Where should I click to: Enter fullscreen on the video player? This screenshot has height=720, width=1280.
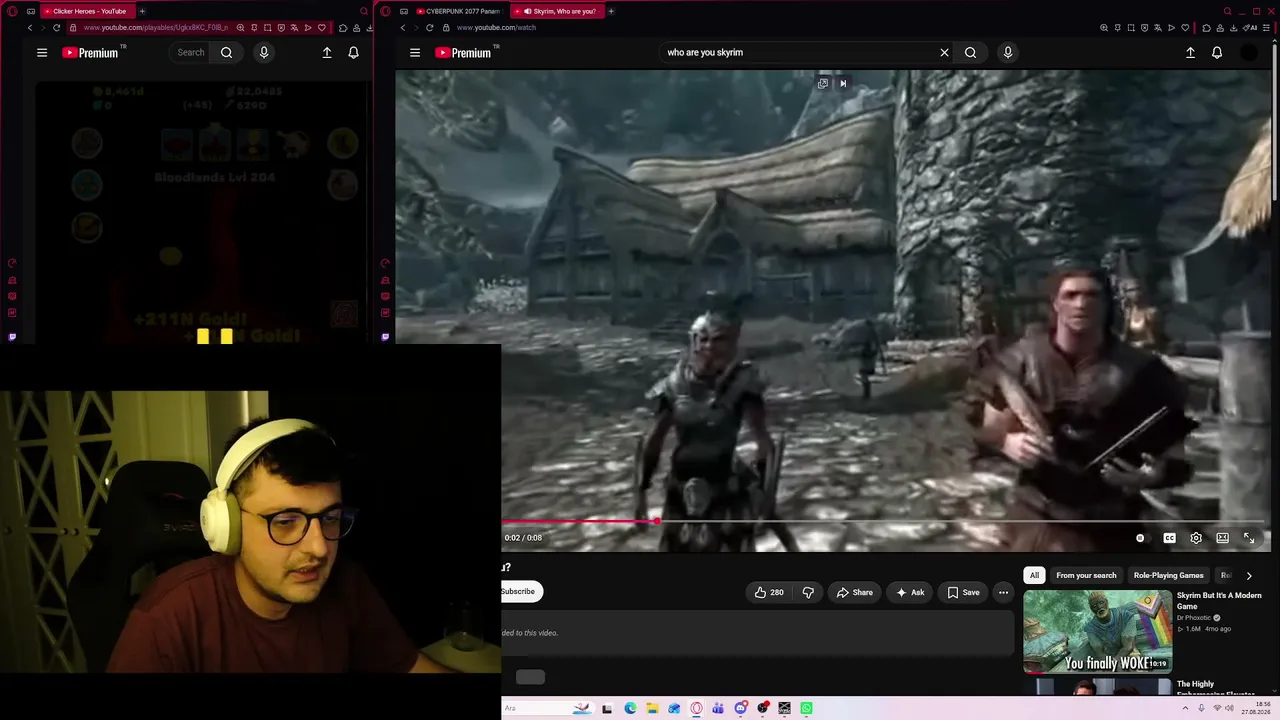(1249, 538)
